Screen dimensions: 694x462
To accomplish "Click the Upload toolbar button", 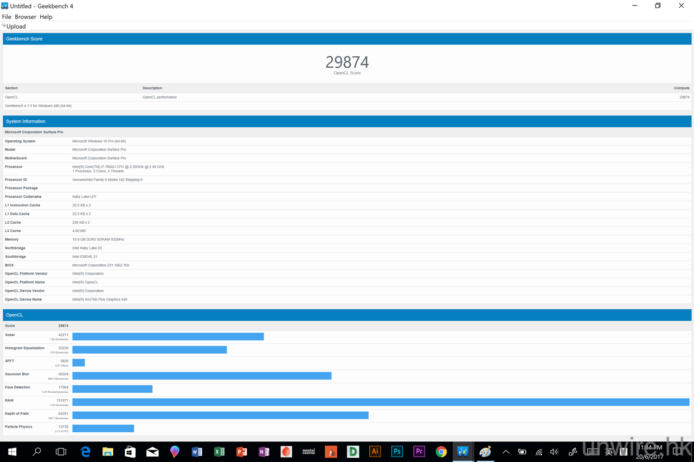I will pos(15,26).
